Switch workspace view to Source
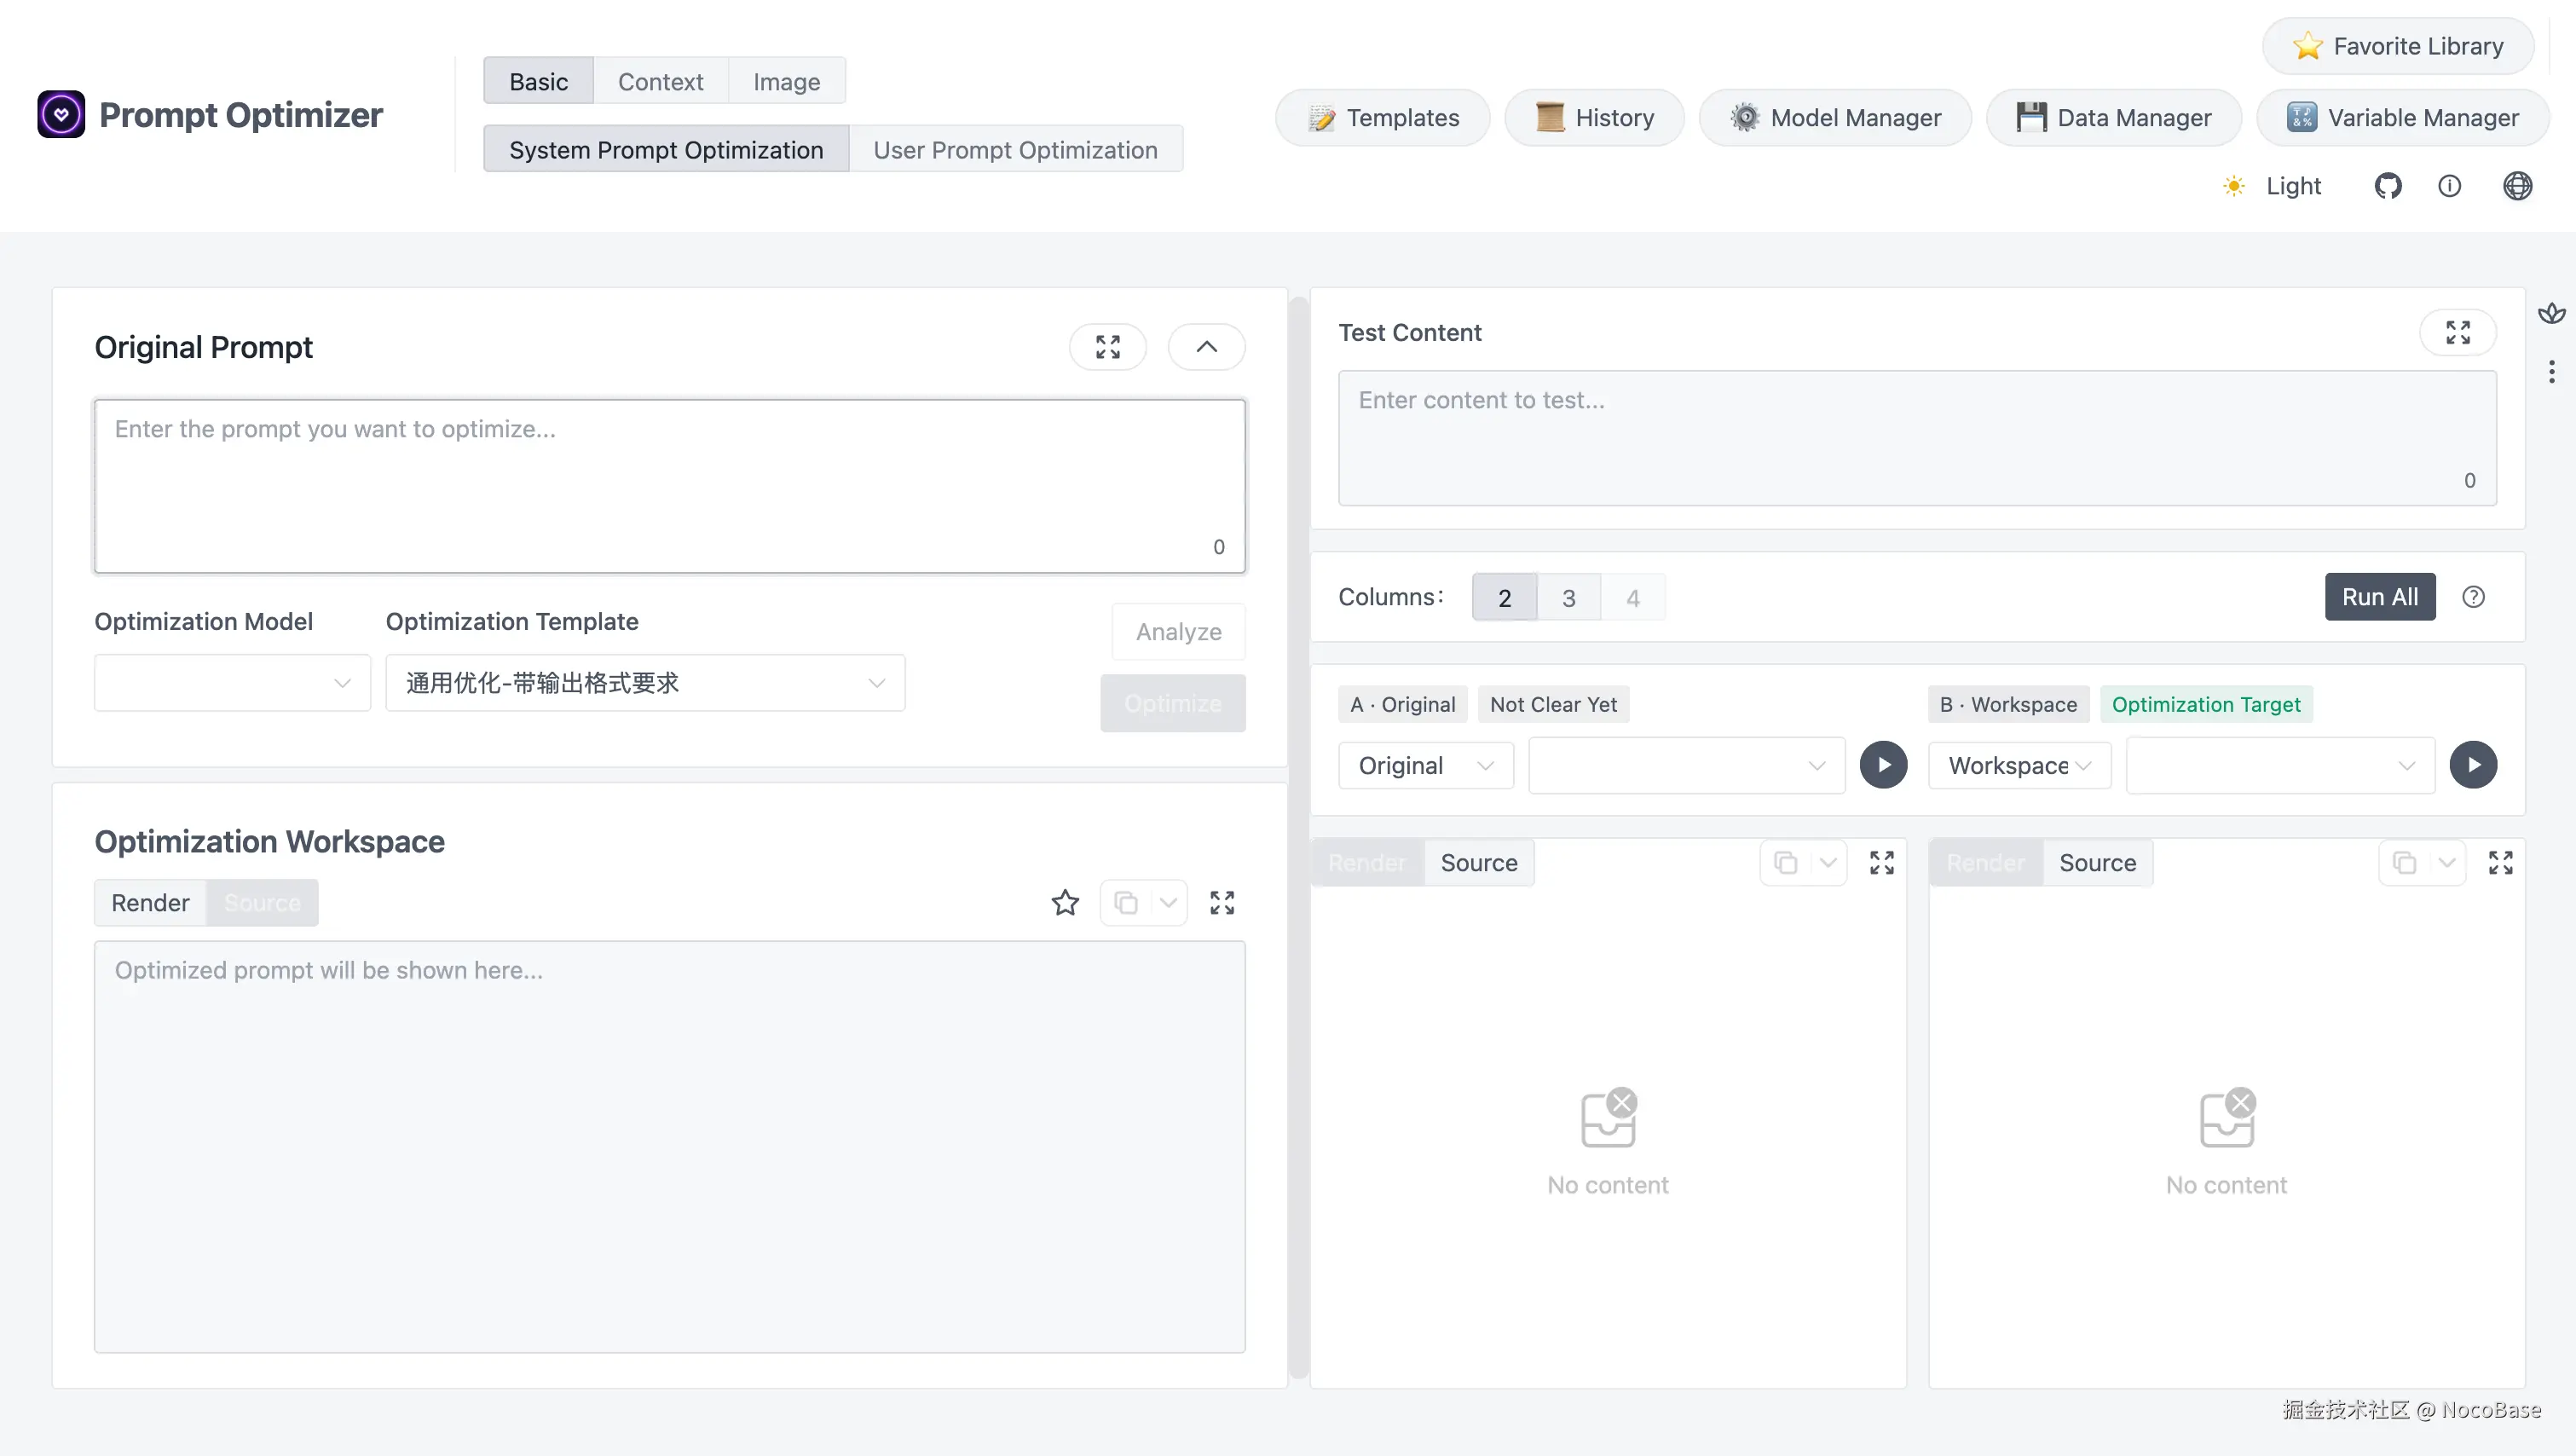The height and width of the screenshot is (1456, 2576). point(262,903)
